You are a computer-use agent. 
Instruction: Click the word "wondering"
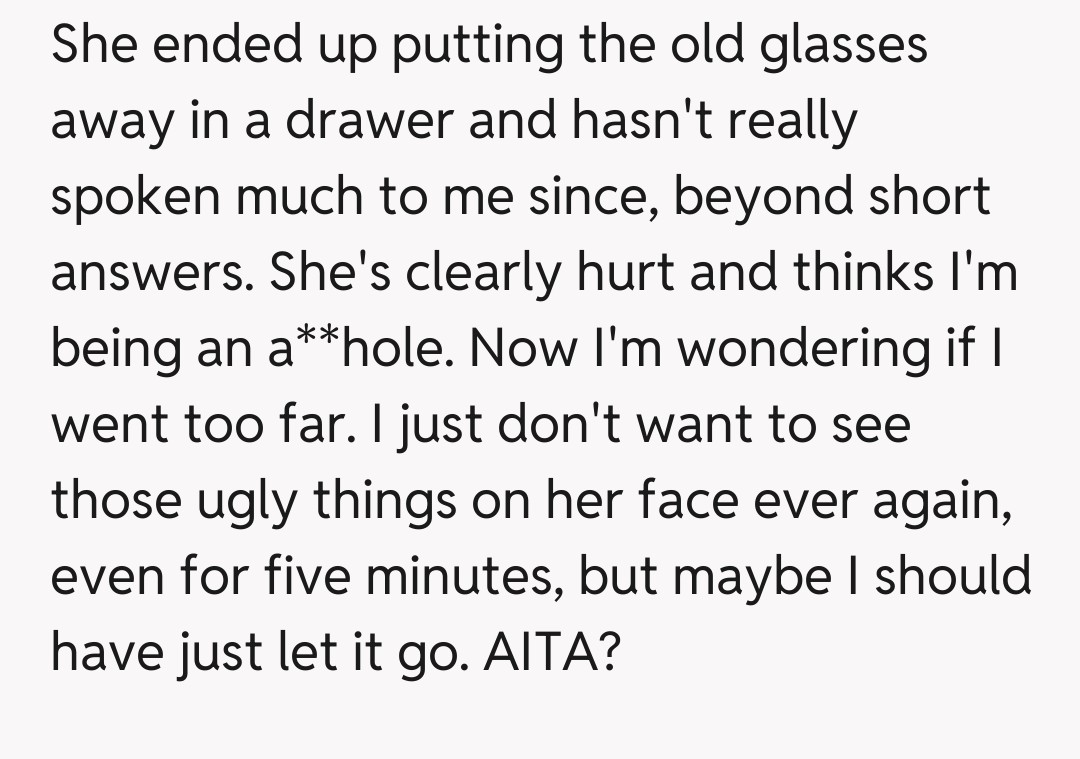(768, 350)
